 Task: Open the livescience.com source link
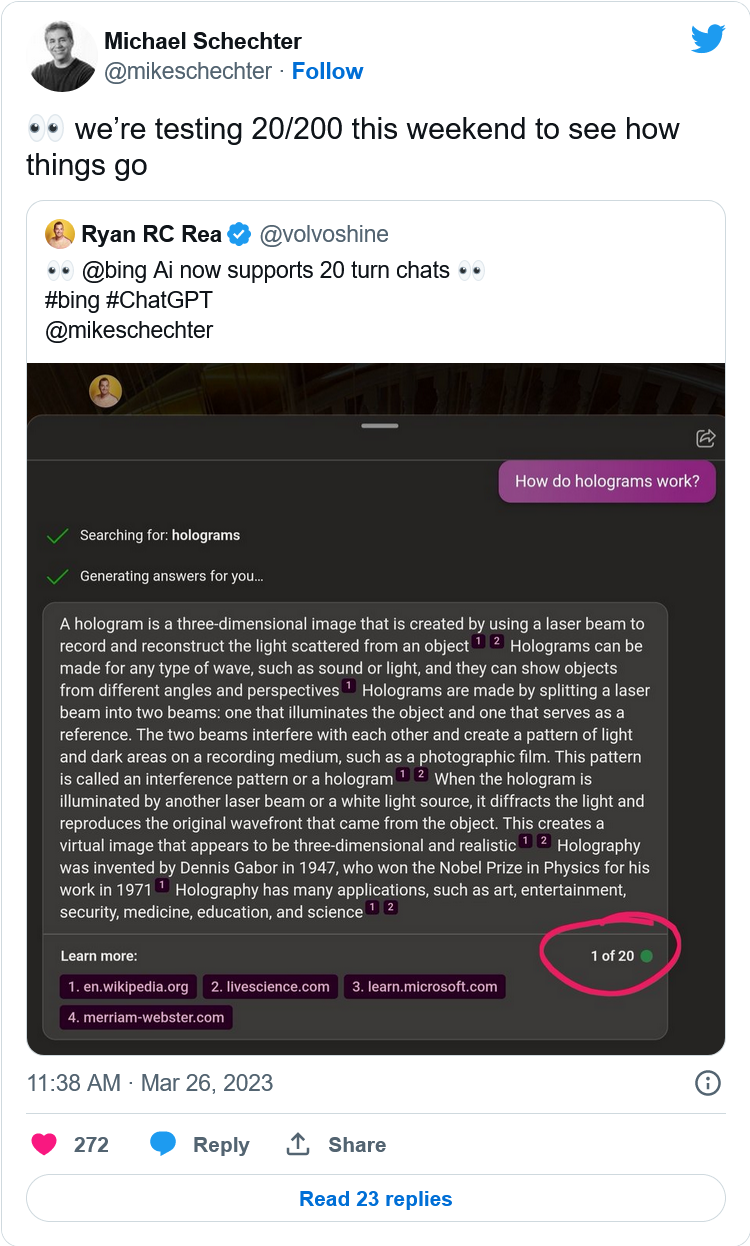(x=270, y=987)
